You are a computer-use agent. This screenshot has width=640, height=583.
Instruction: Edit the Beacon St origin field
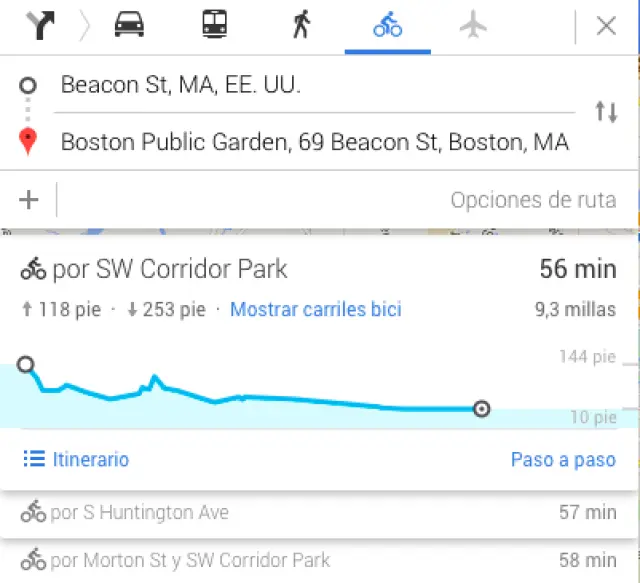[x=300, y=85]
